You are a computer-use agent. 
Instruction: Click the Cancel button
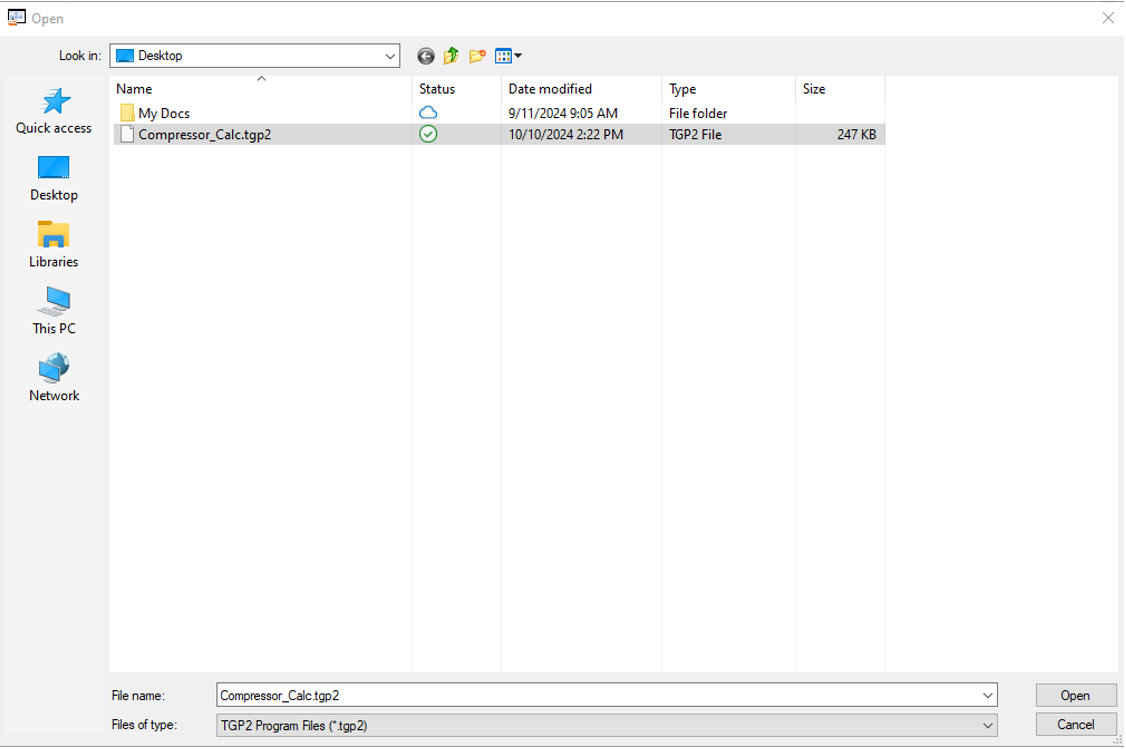1076,725
